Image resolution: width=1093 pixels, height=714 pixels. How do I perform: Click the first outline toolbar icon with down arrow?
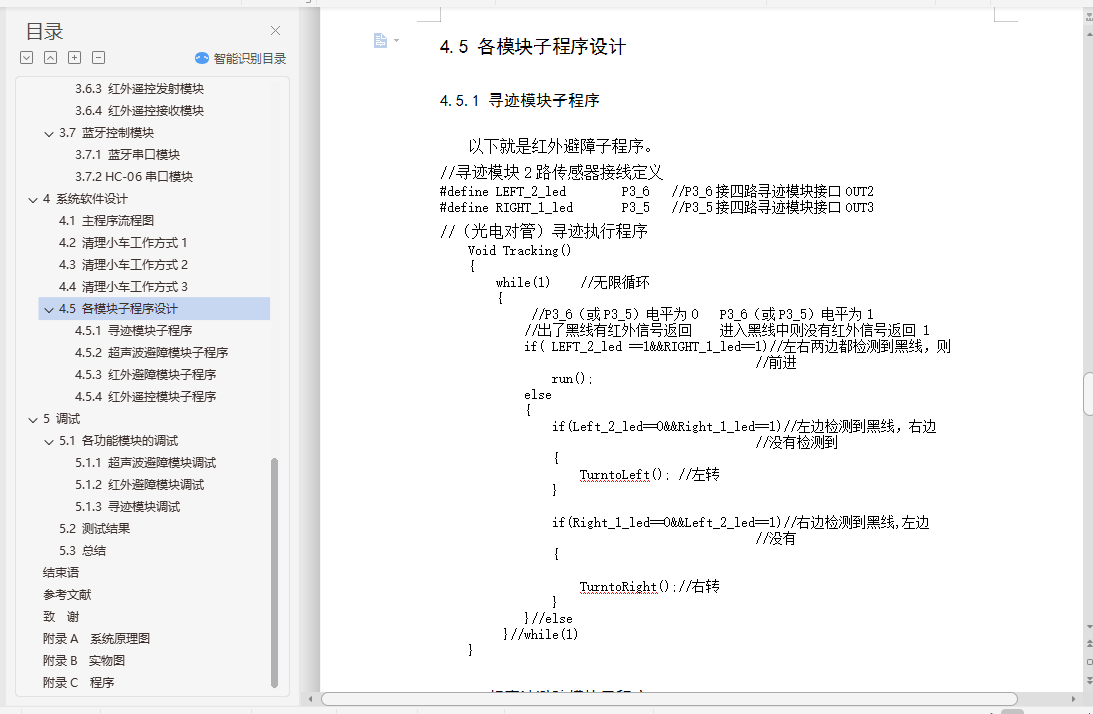point(26,58)
